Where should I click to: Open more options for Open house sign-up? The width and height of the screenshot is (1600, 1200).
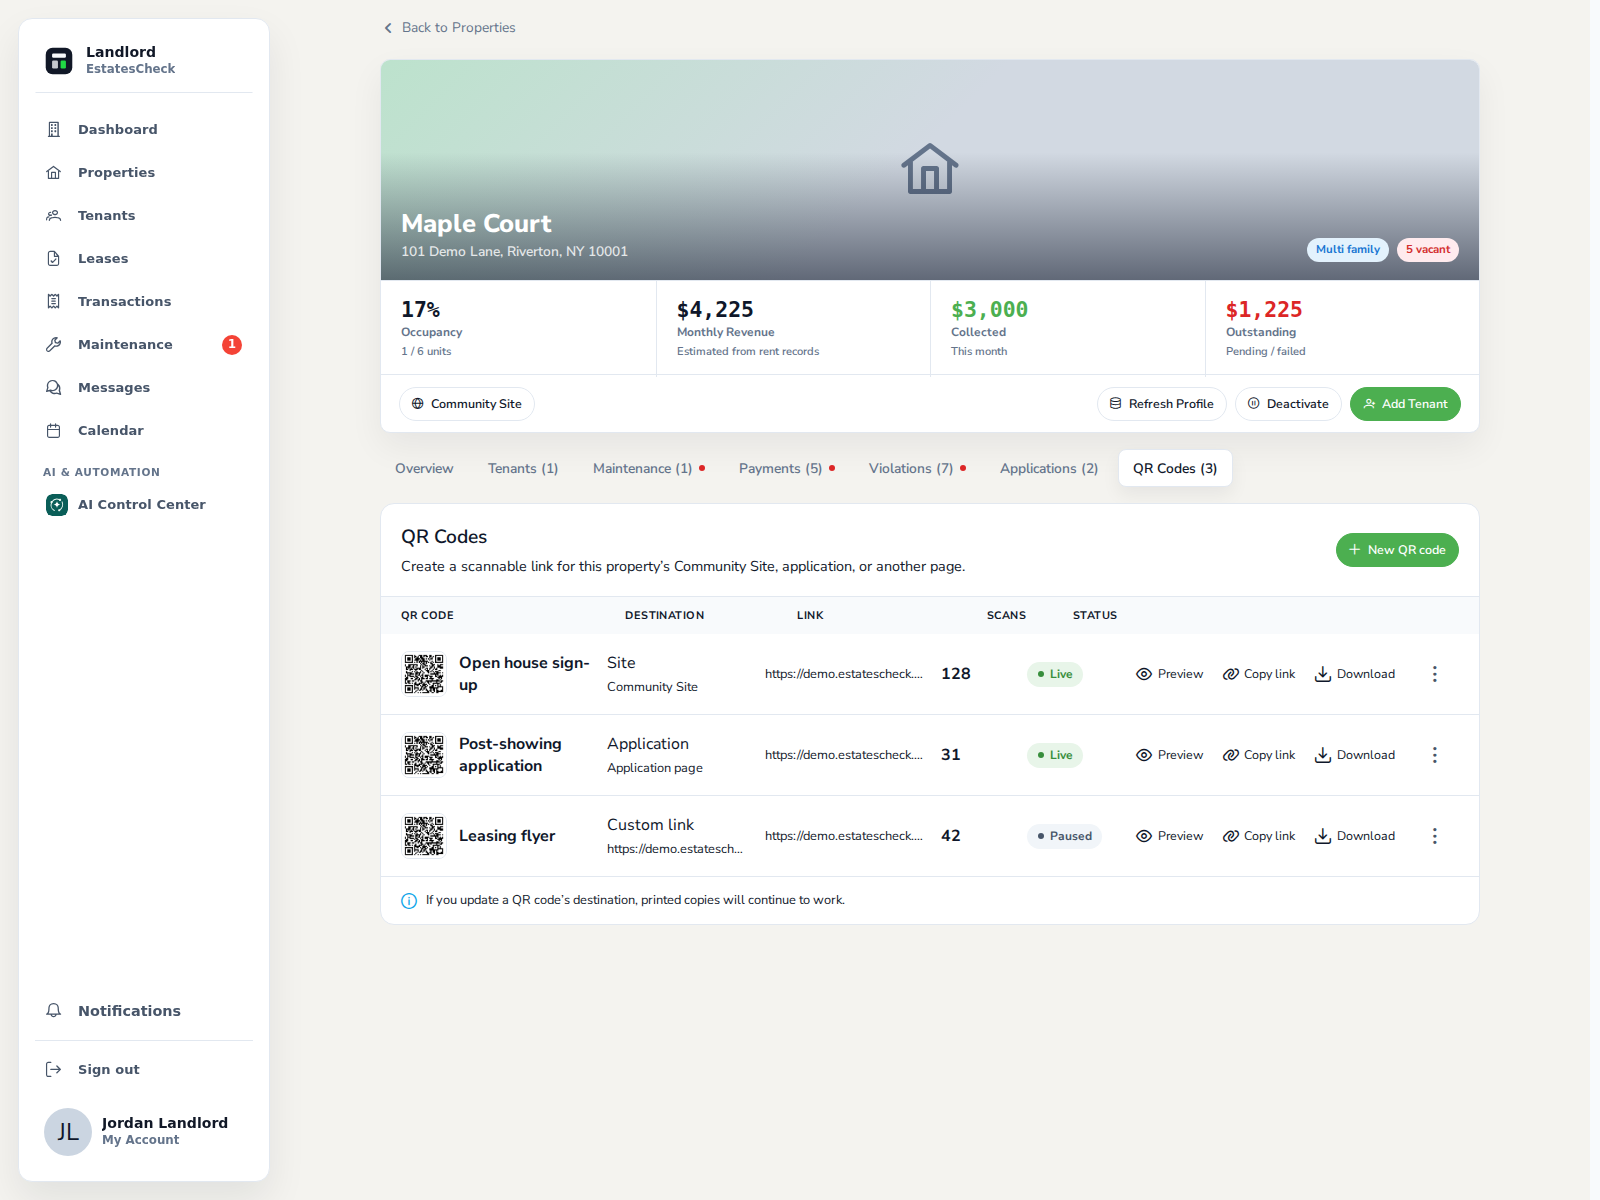pos(1435,674)
